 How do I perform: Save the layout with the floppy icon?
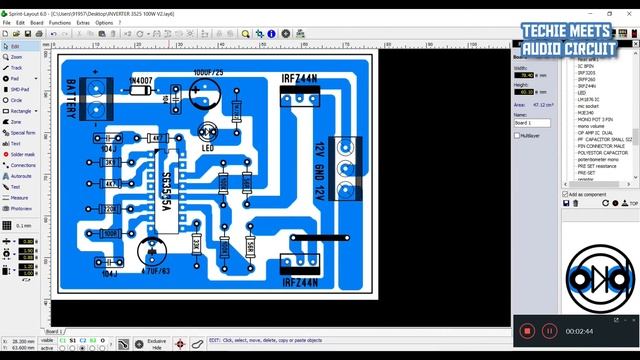28,34
